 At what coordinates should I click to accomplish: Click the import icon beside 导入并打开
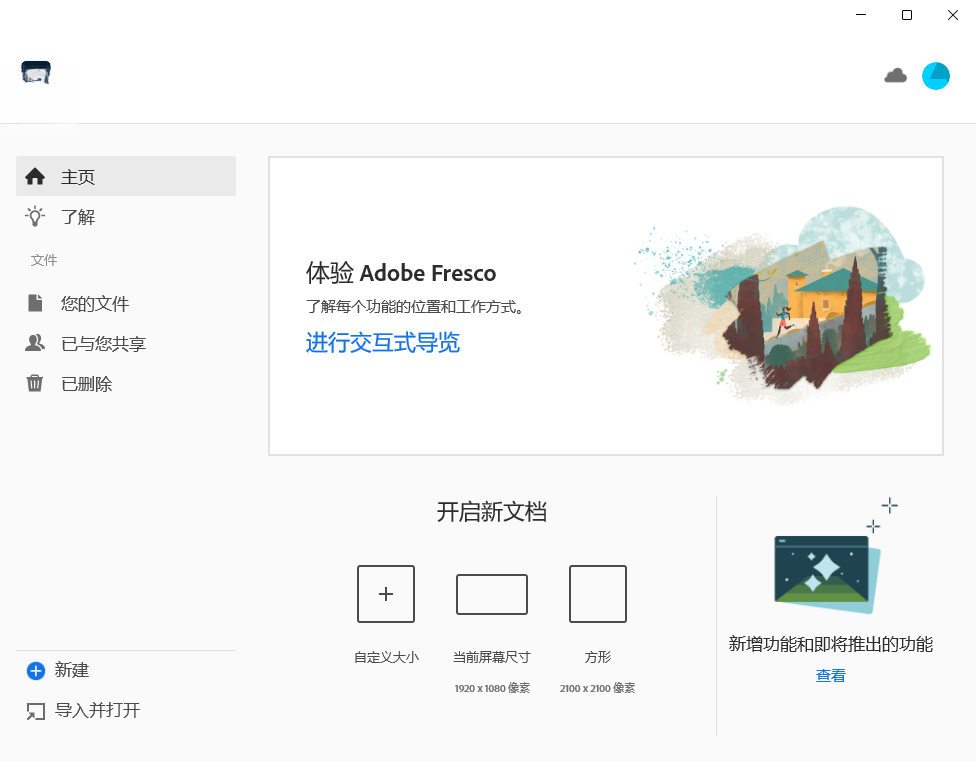[x=35, y=711]
